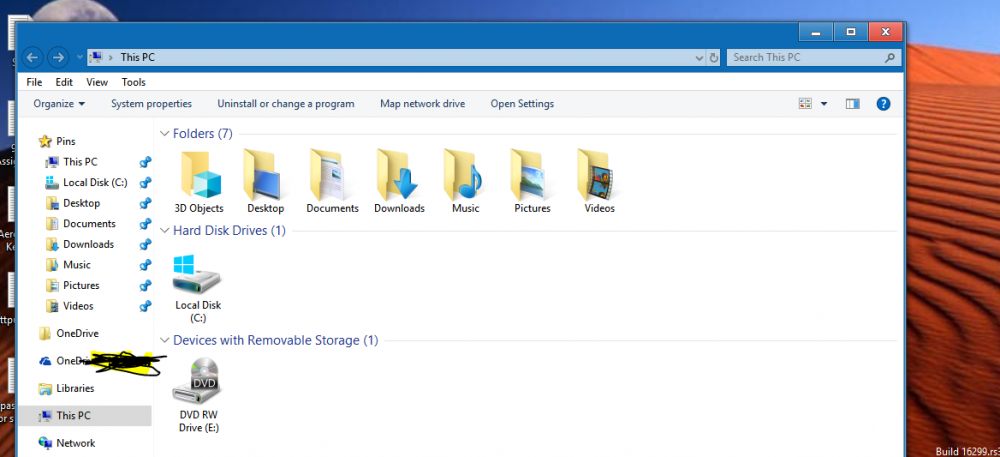Open the Videos folder icon

pyautogui.click(x=599, y=175)
